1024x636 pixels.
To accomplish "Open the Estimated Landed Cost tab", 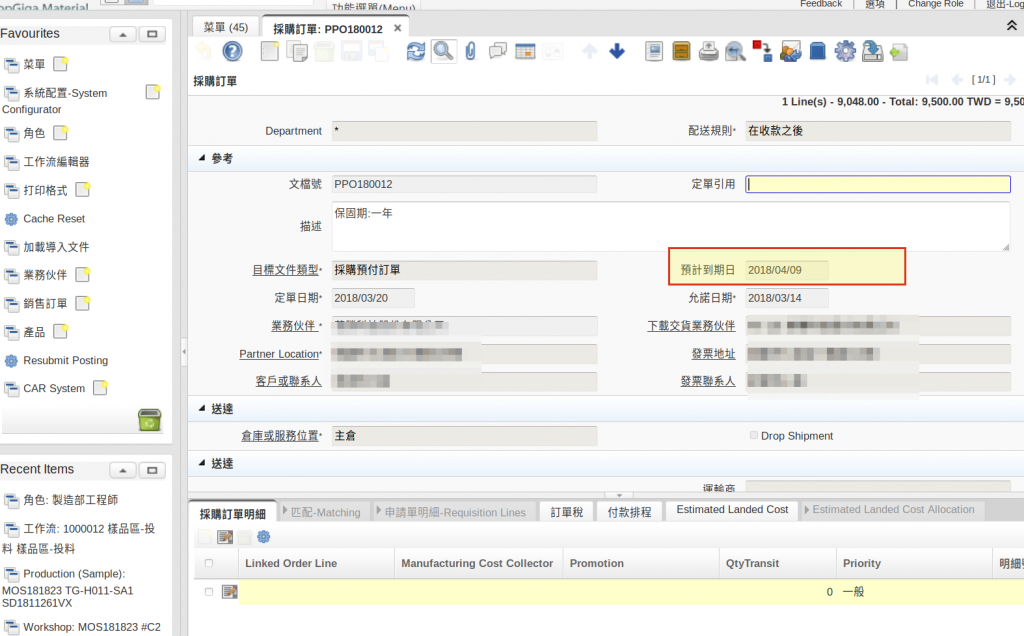I will 732,509.
